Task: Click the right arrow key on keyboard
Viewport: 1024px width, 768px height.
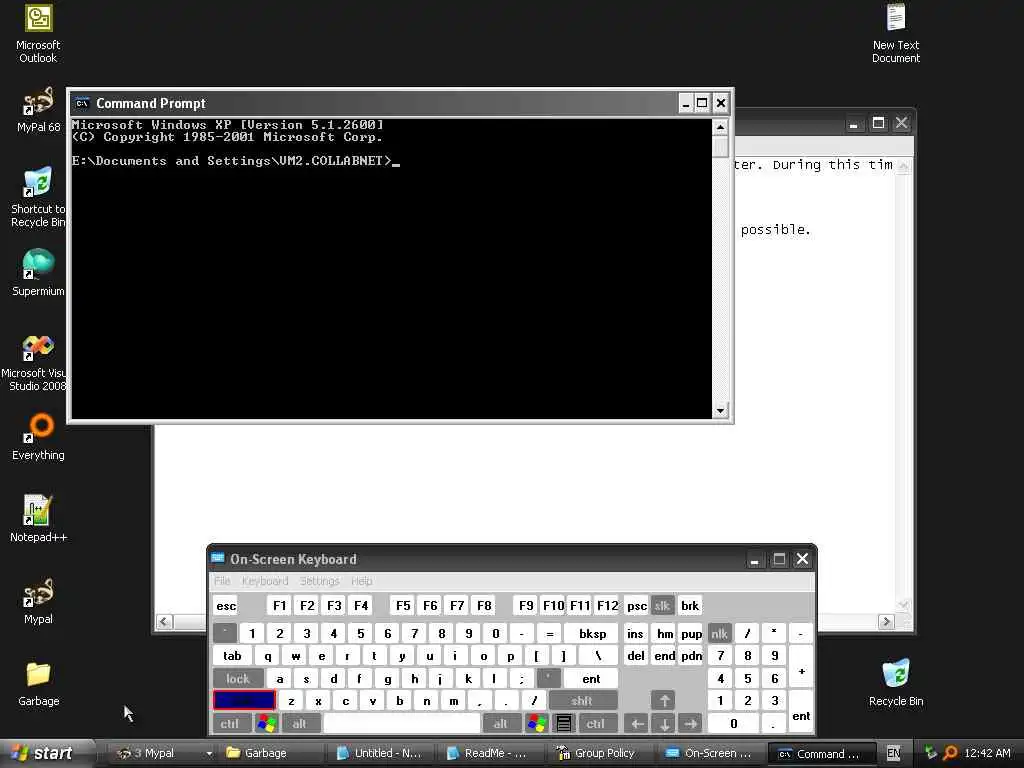Action: [690, 723]
